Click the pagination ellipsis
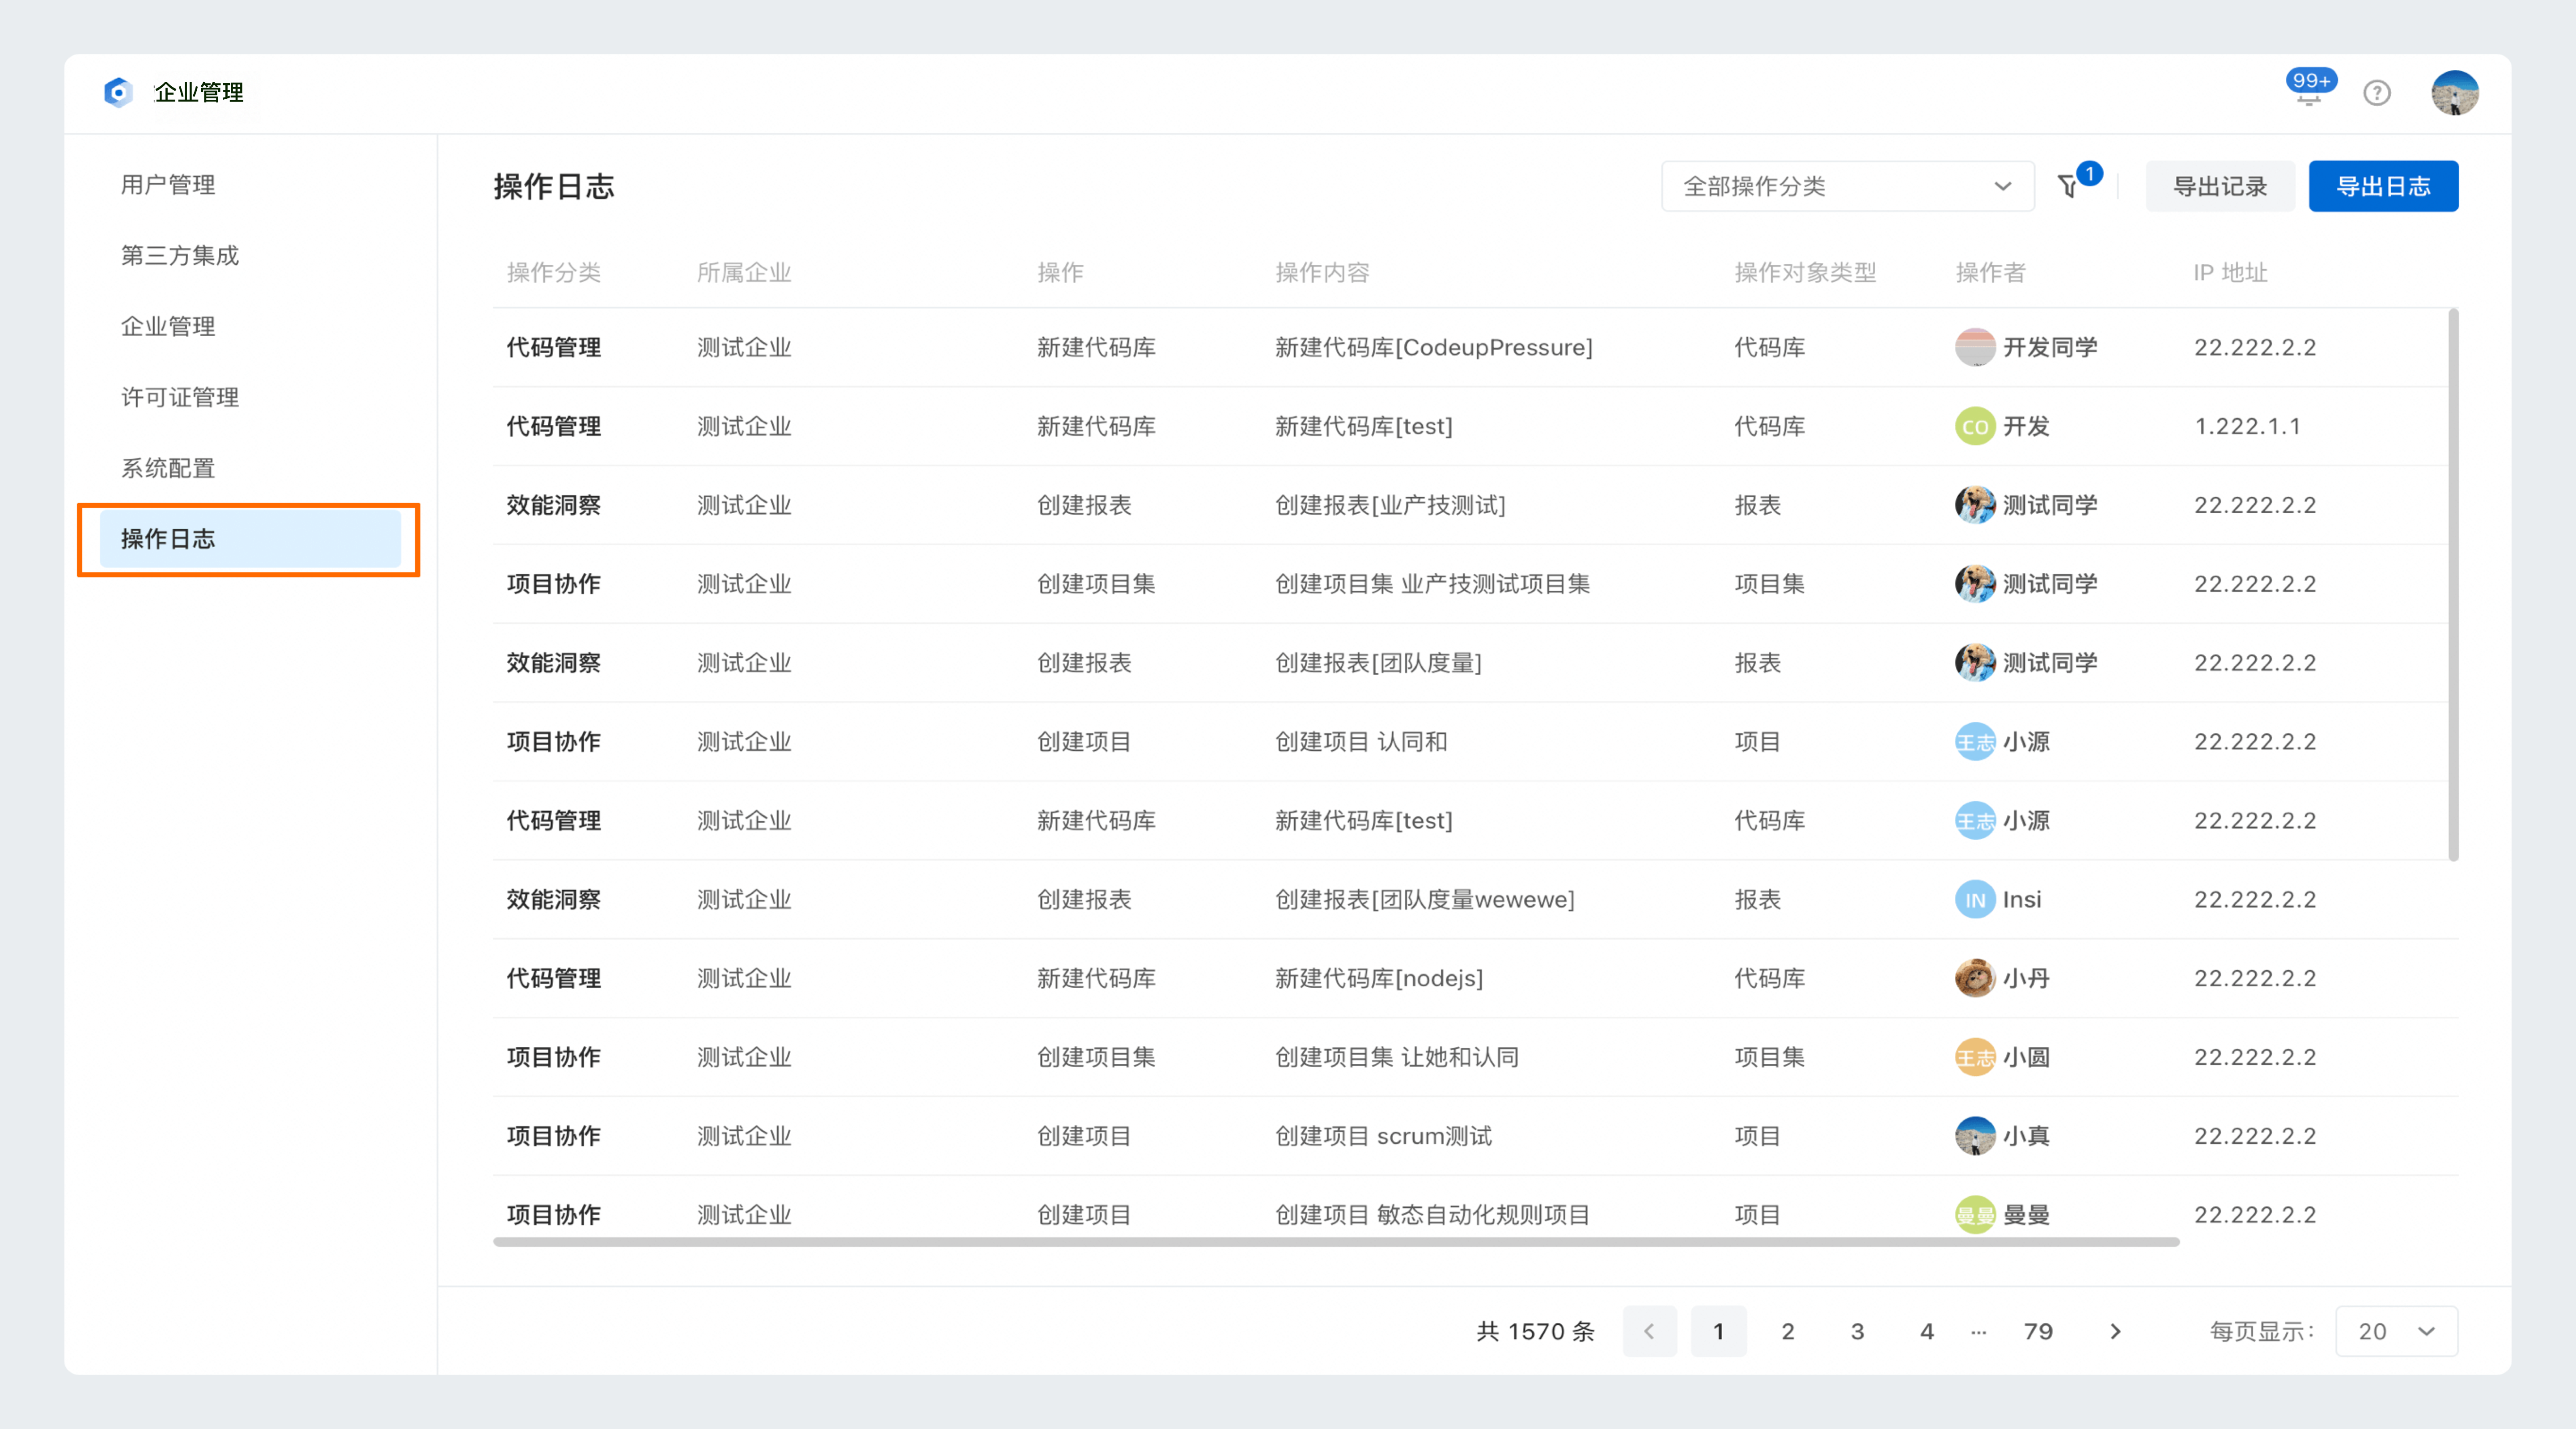 tap(1978, 1332)
